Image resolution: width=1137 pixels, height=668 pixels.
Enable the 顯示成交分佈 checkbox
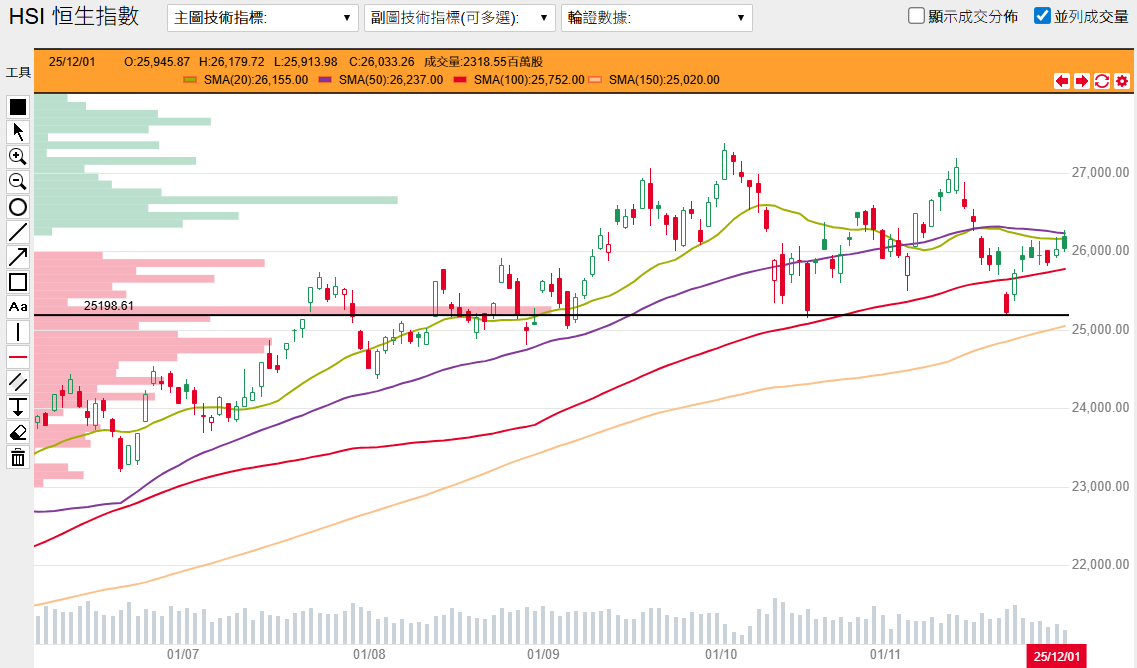coord(915,16)
